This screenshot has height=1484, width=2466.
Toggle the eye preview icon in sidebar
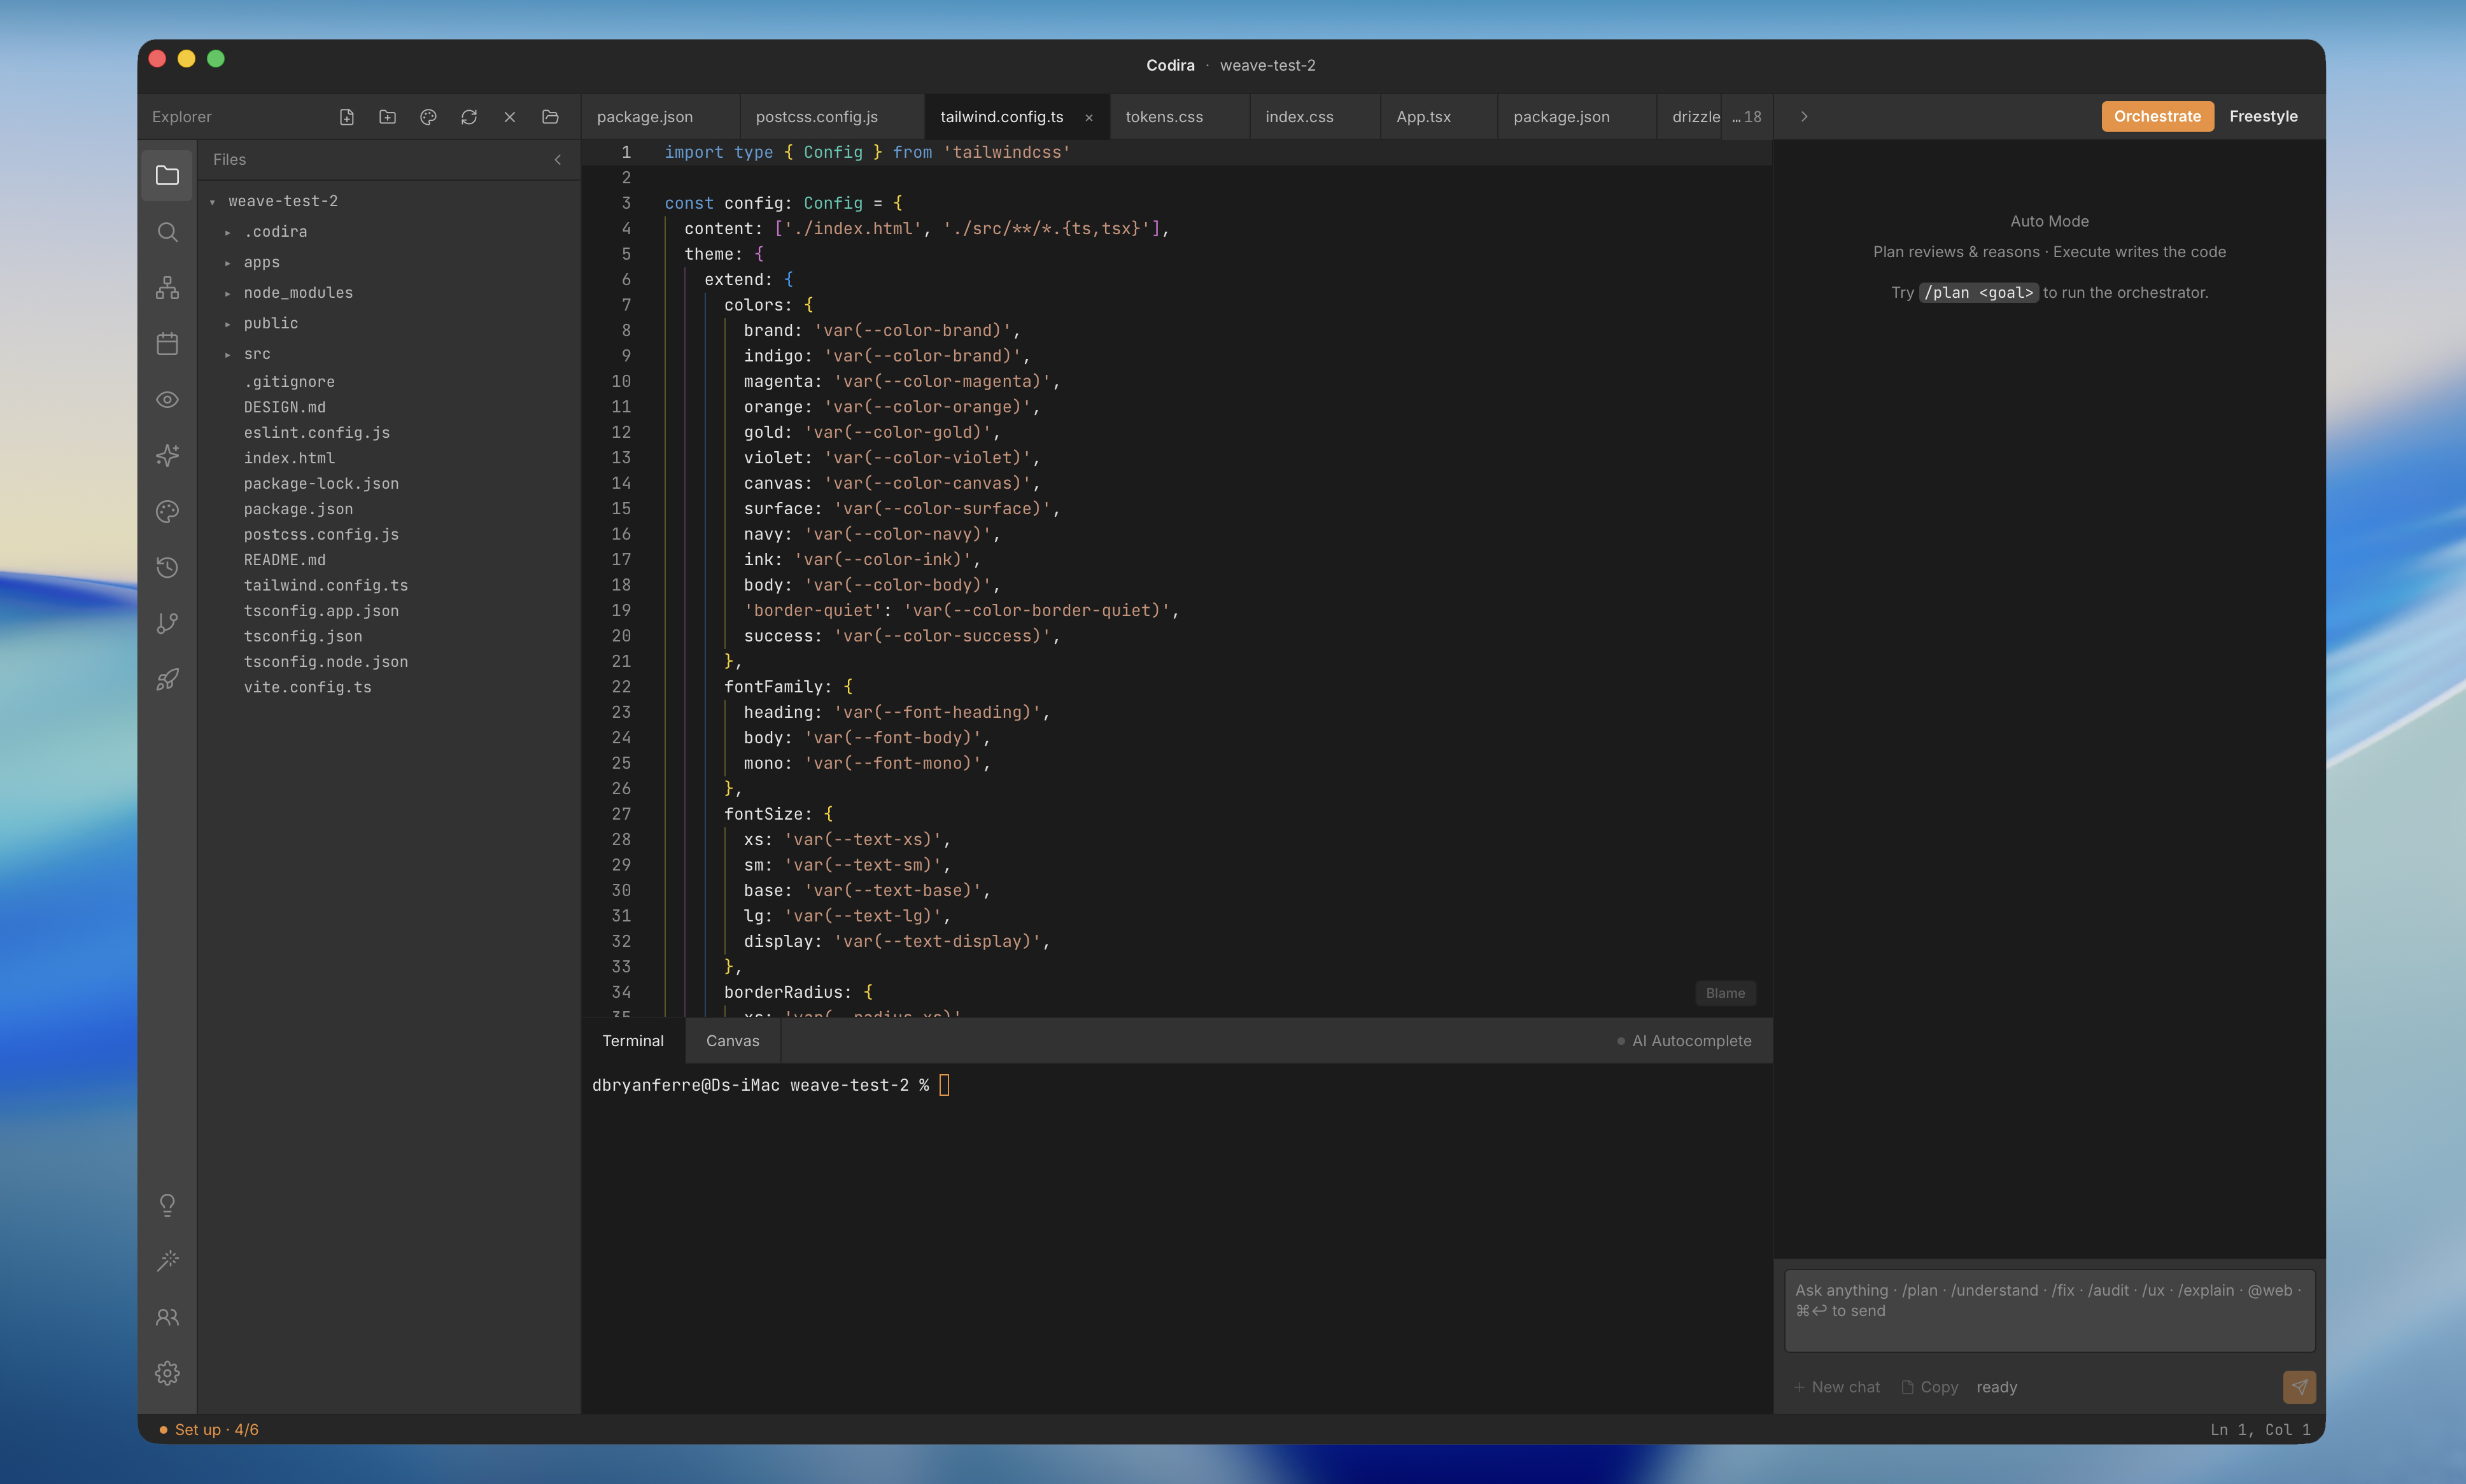pos(167,400)
